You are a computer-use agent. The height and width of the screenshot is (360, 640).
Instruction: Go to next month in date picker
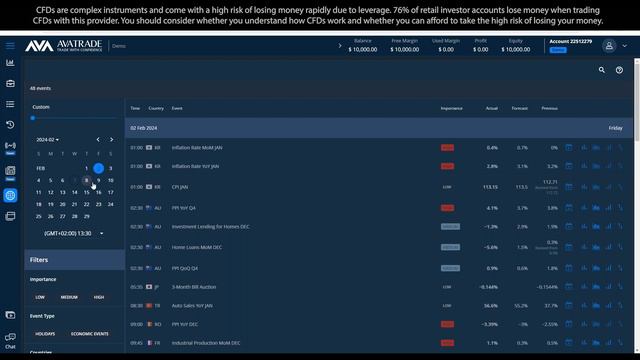(111, 140)
